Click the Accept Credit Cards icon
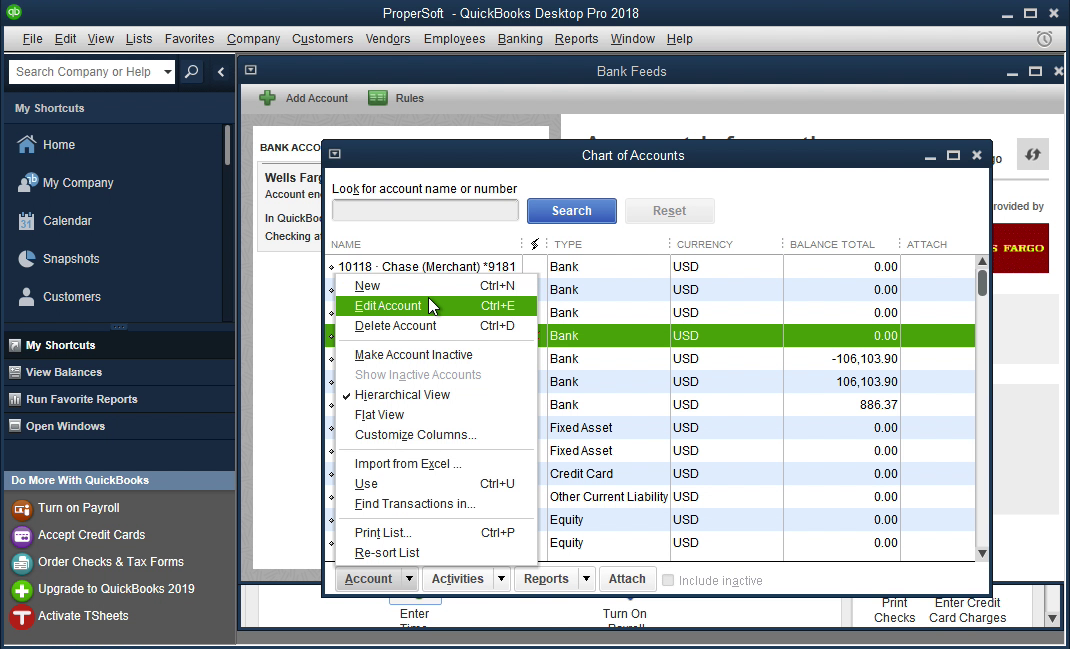This screenshot has height=649, width=1070. click(22, 536)
